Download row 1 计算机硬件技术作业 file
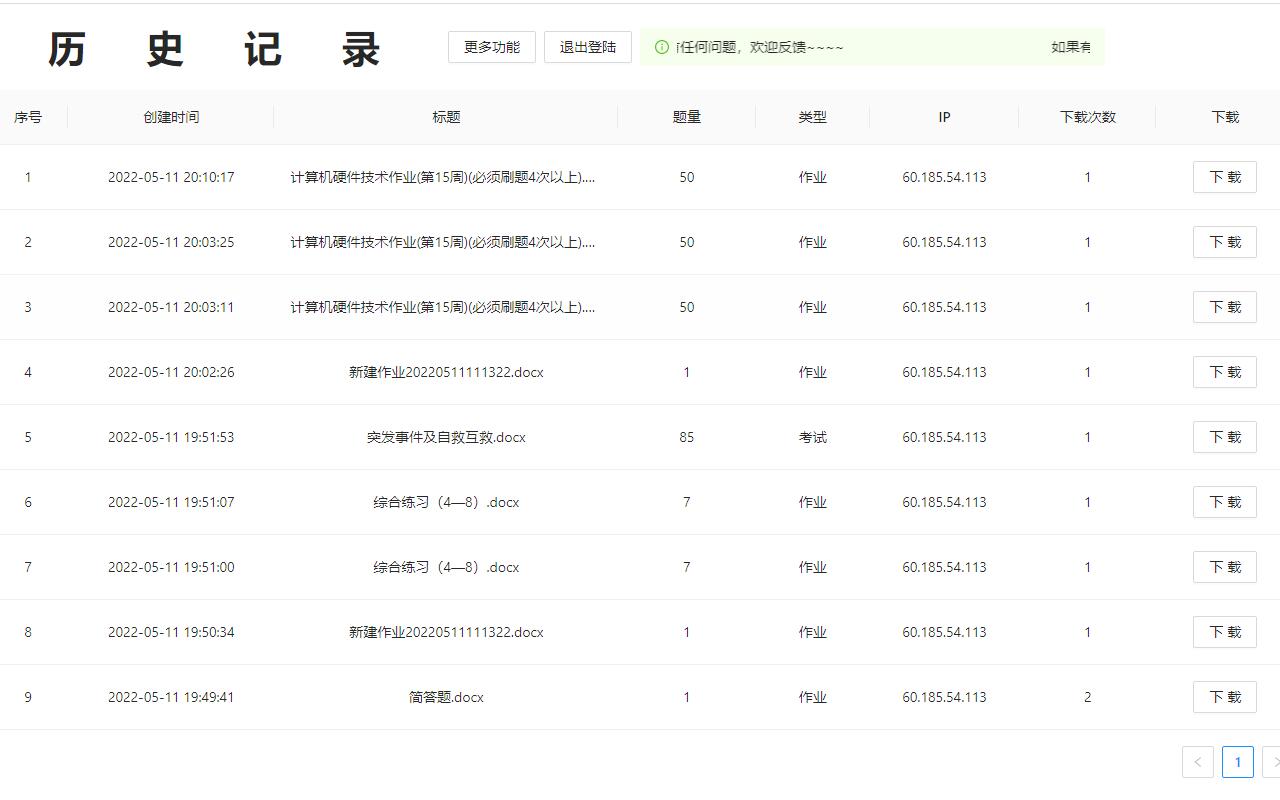This screenshot has width=1280, height=800. pyautogui.click(x=1224, y=177)
